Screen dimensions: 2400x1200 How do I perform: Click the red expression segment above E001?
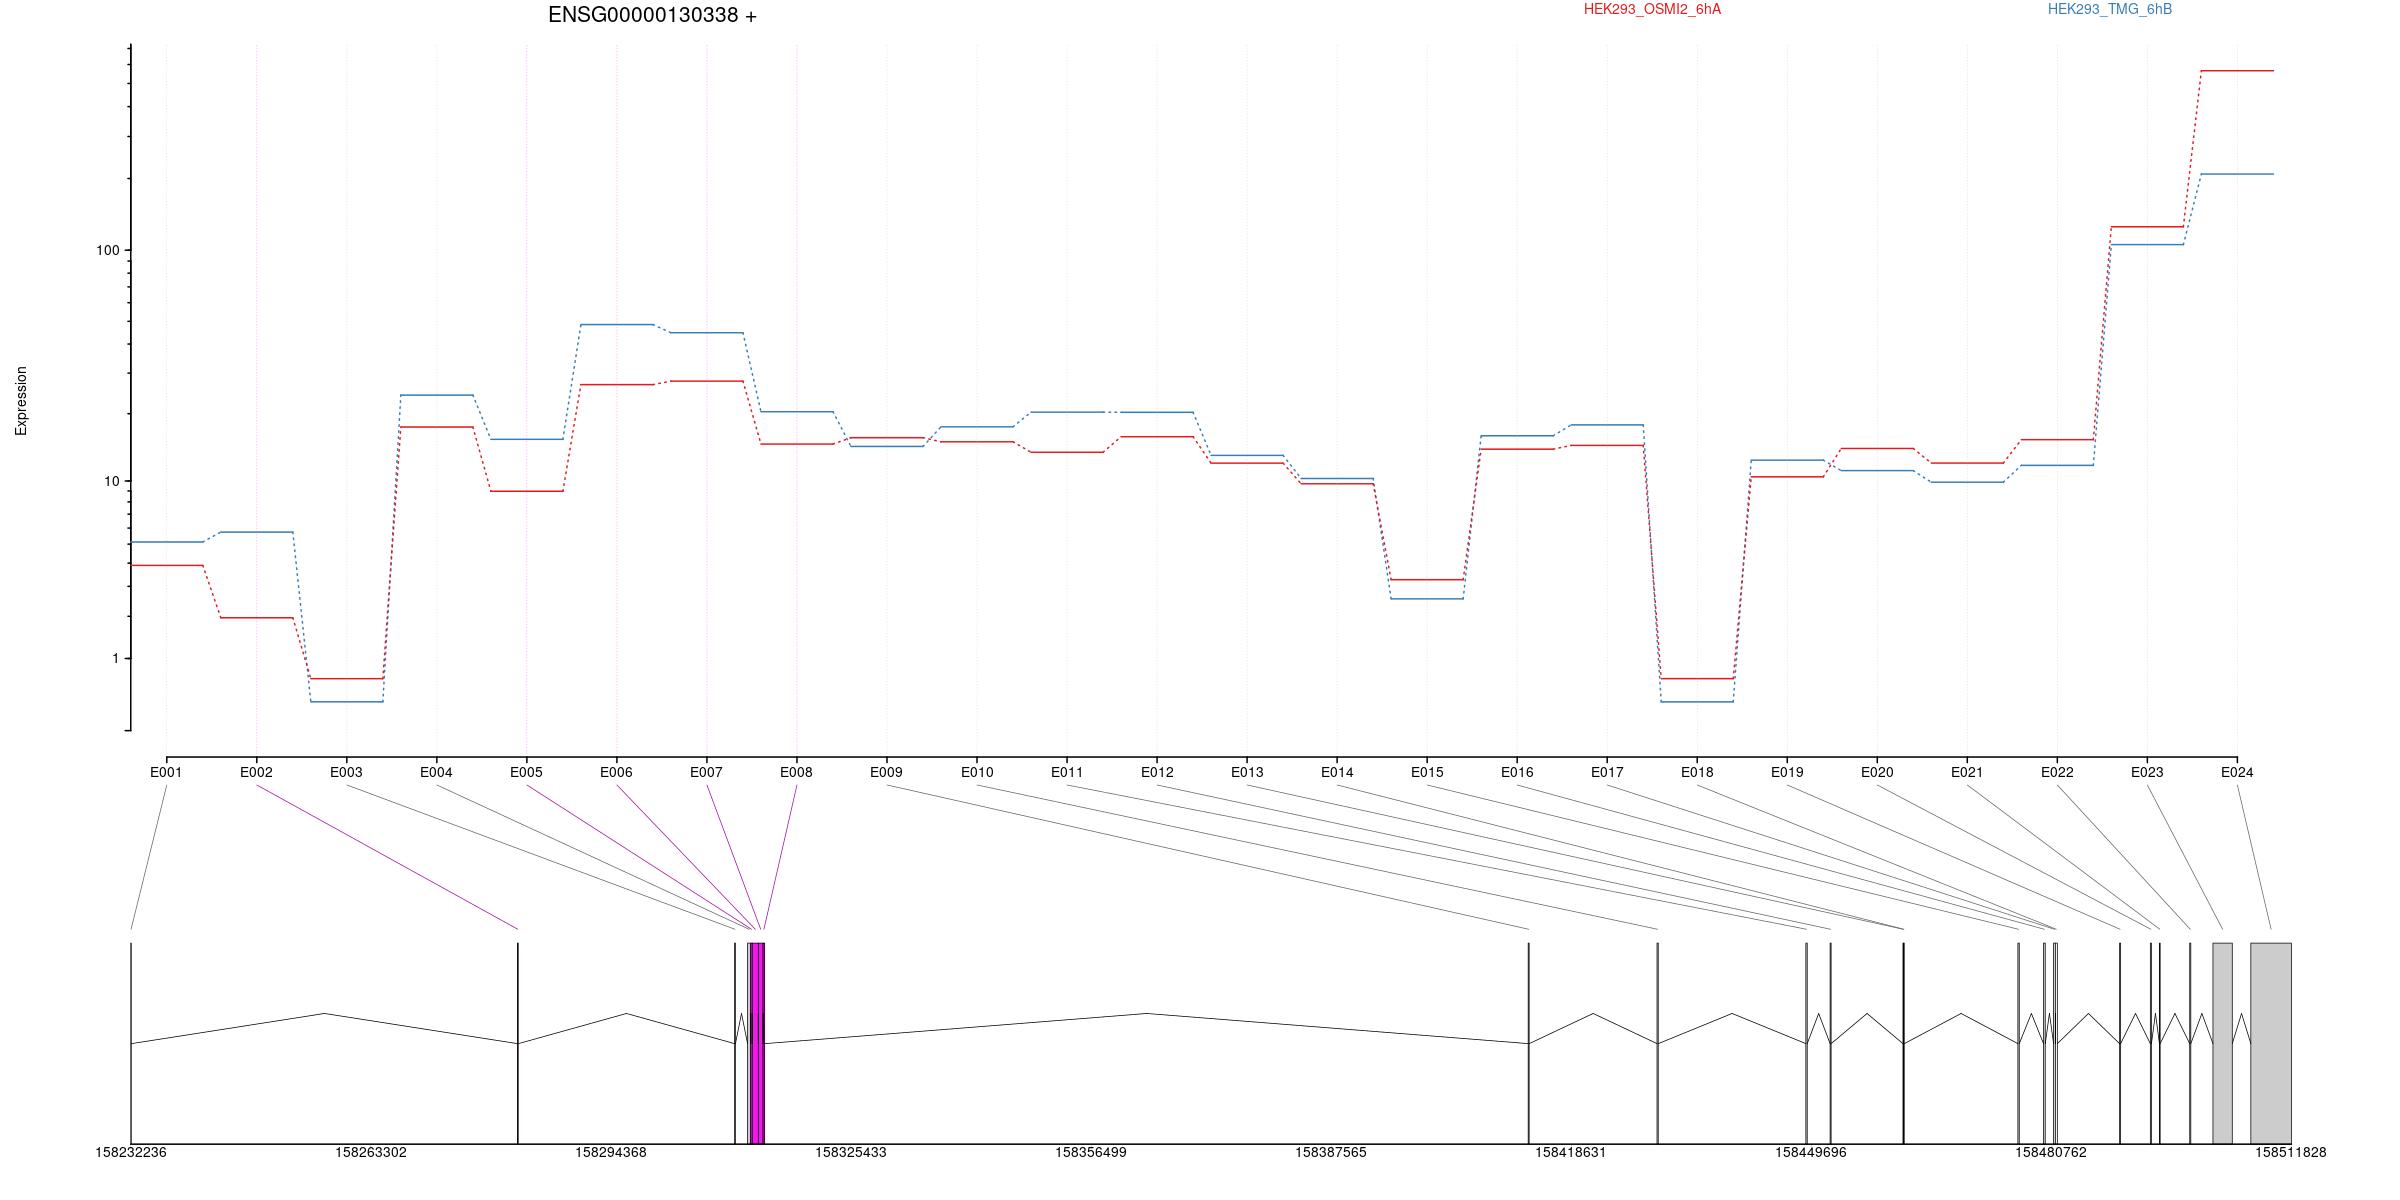click(167, 565)
